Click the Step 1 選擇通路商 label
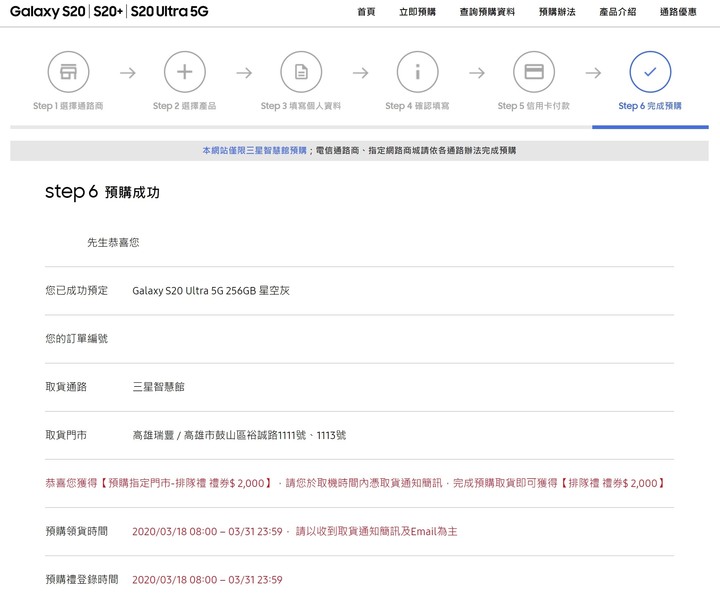 [x=68, y=106]
